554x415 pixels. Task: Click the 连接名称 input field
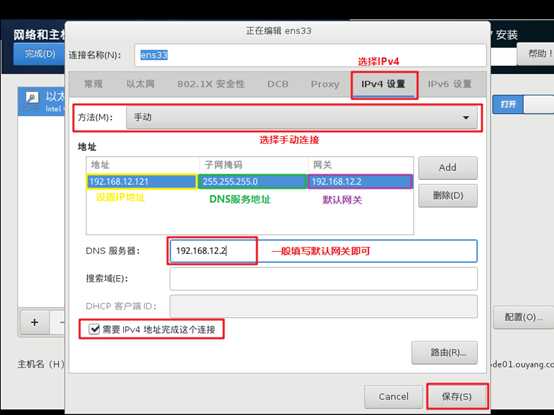pyautogui.click(x=310, y=55)
